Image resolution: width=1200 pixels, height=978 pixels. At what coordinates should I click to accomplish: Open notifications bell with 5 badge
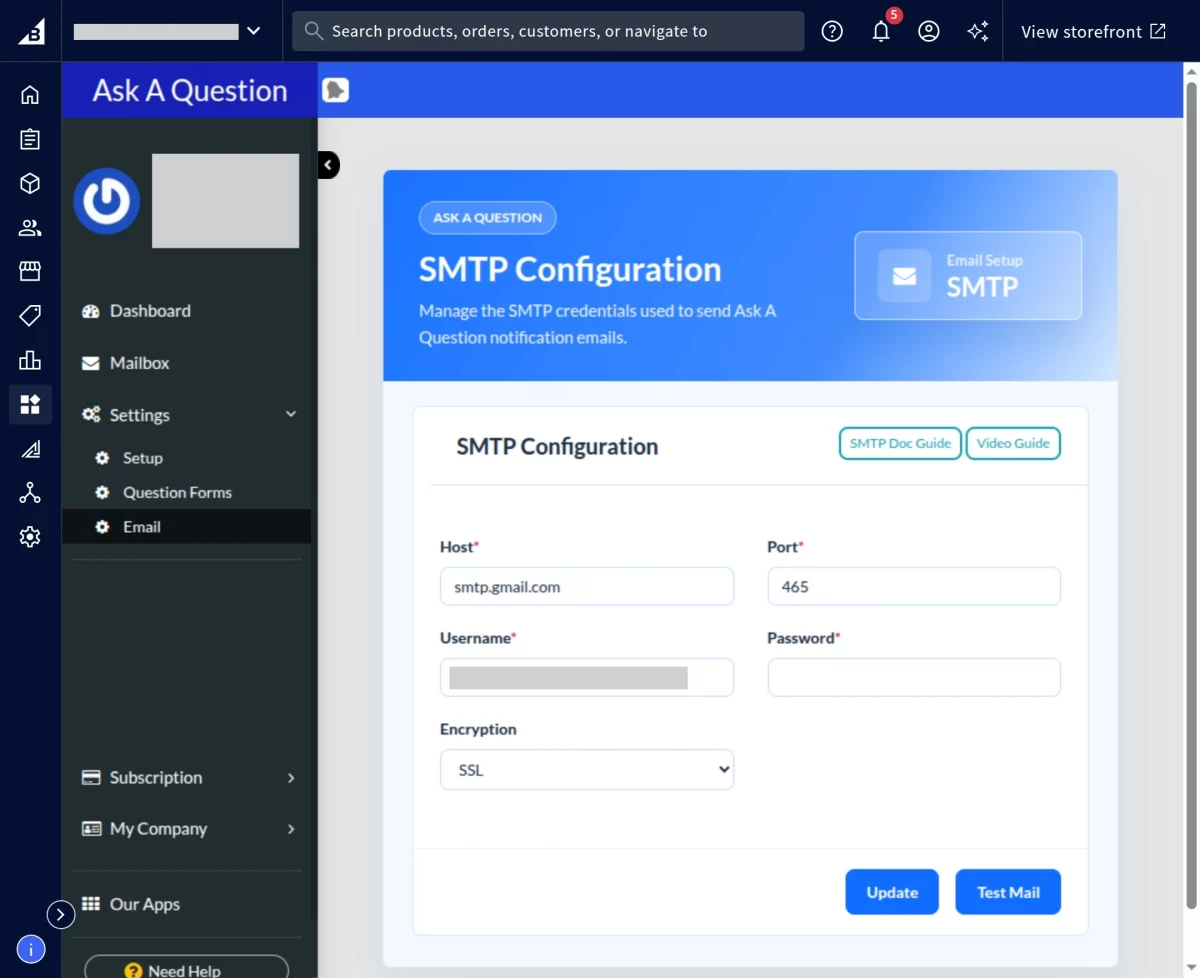click(881, 31)
